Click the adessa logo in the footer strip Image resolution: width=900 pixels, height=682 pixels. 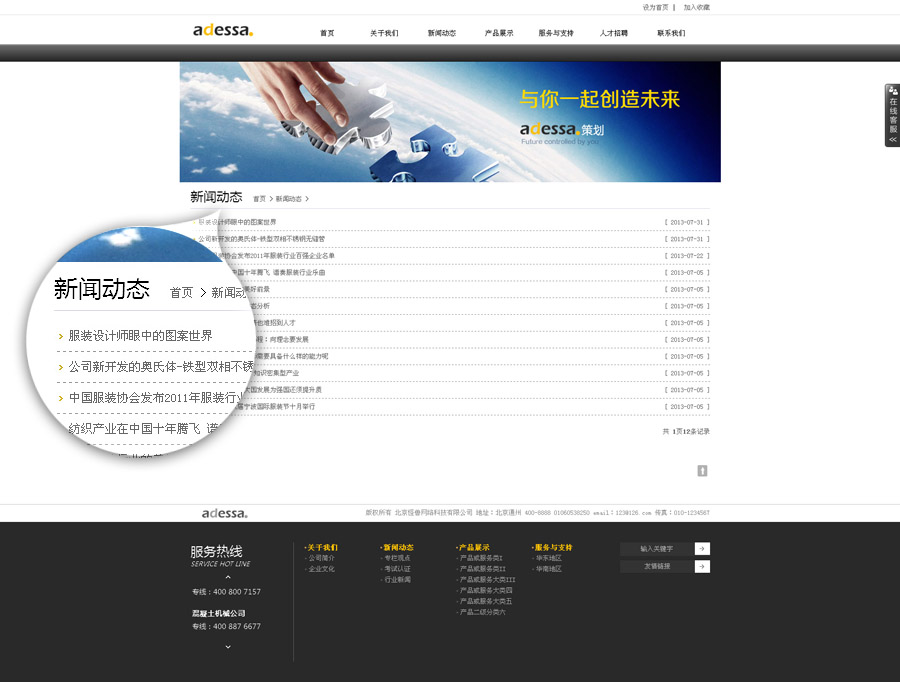click(224, 513)
